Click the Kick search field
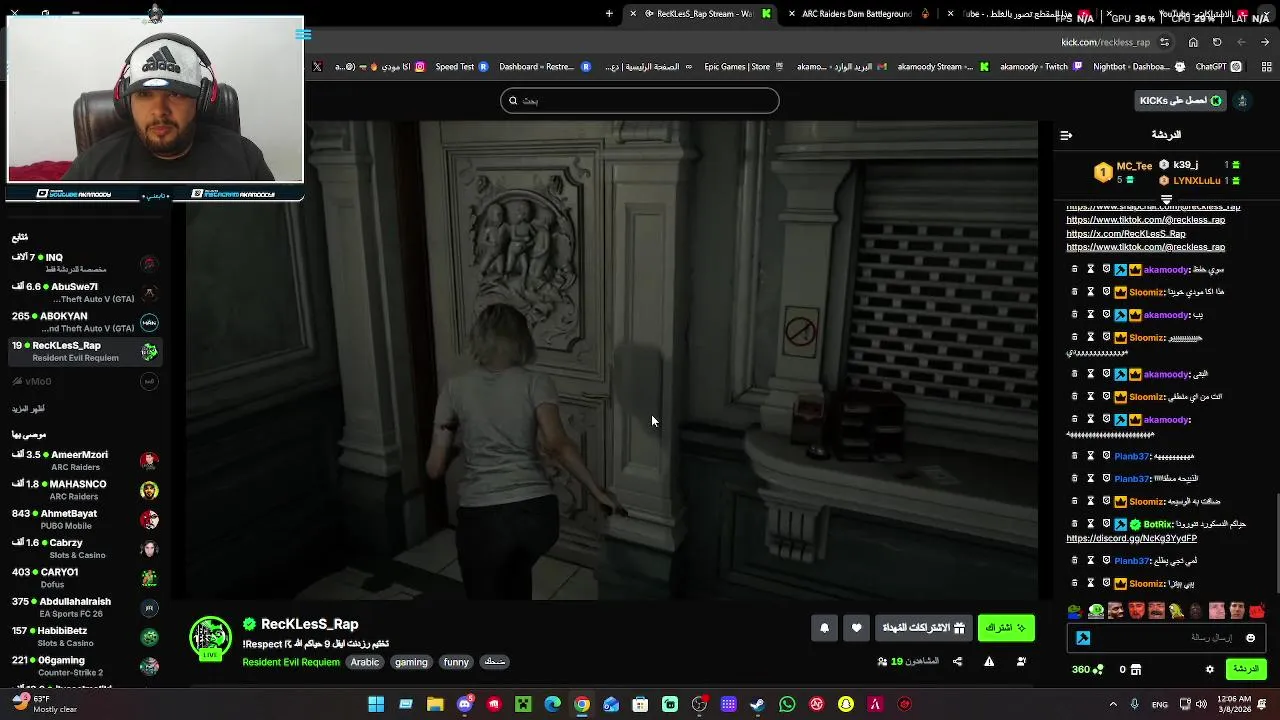The height and width of the screenshot is (720, 1280). tap(640, 100)
